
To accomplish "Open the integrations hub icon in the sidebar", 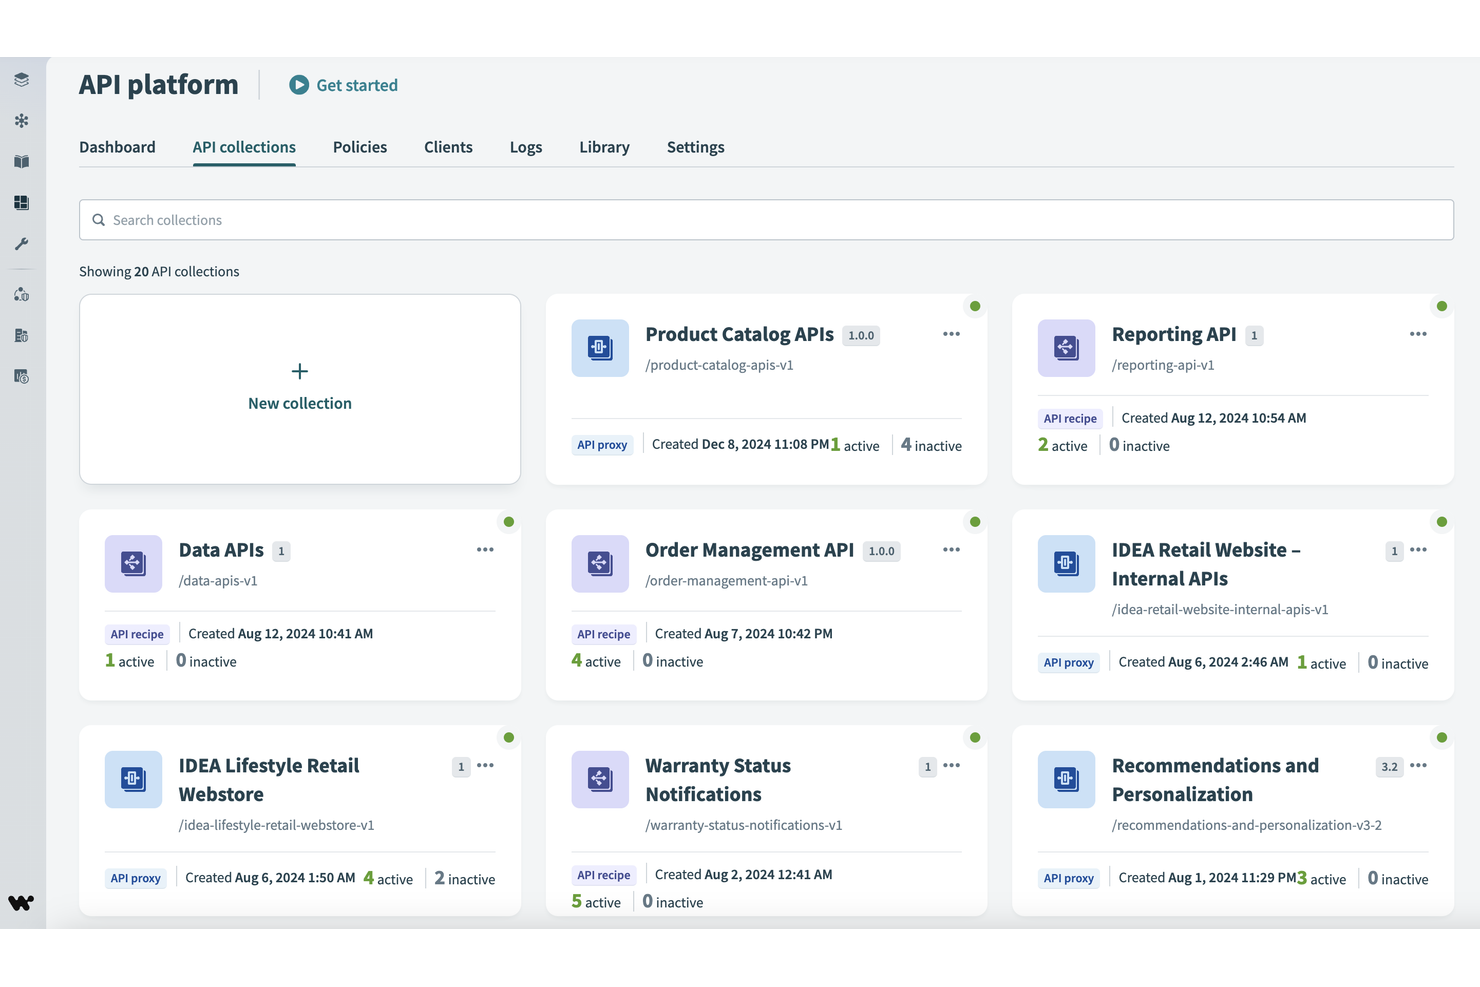I will click(x=21, y=120).
